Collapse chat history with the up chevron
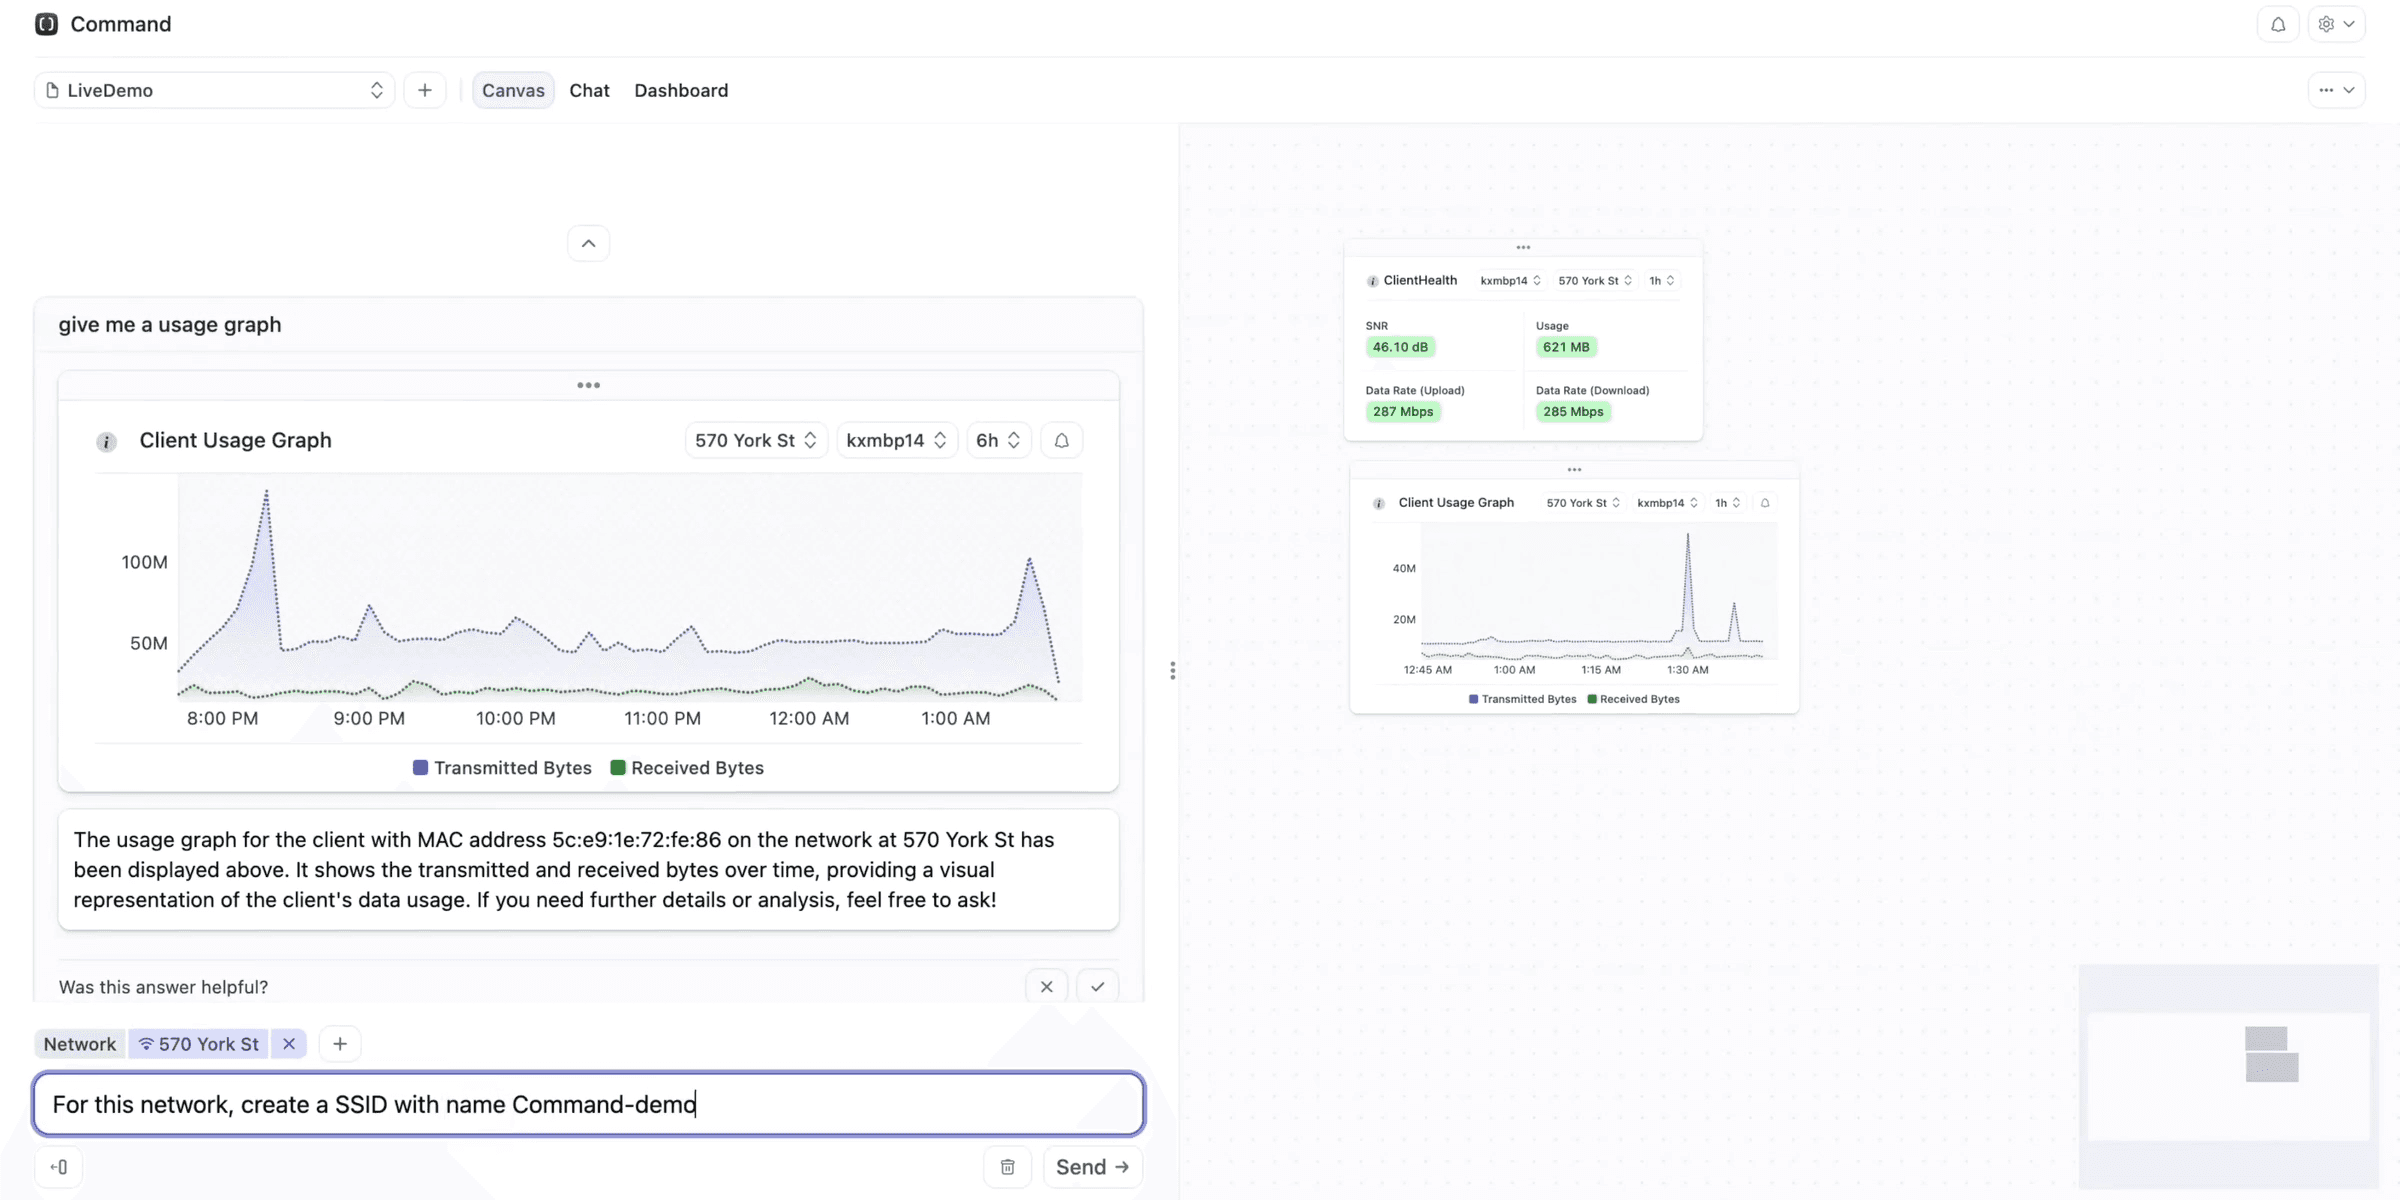This screenshot has width=2400, height=1200. [588, 242]
